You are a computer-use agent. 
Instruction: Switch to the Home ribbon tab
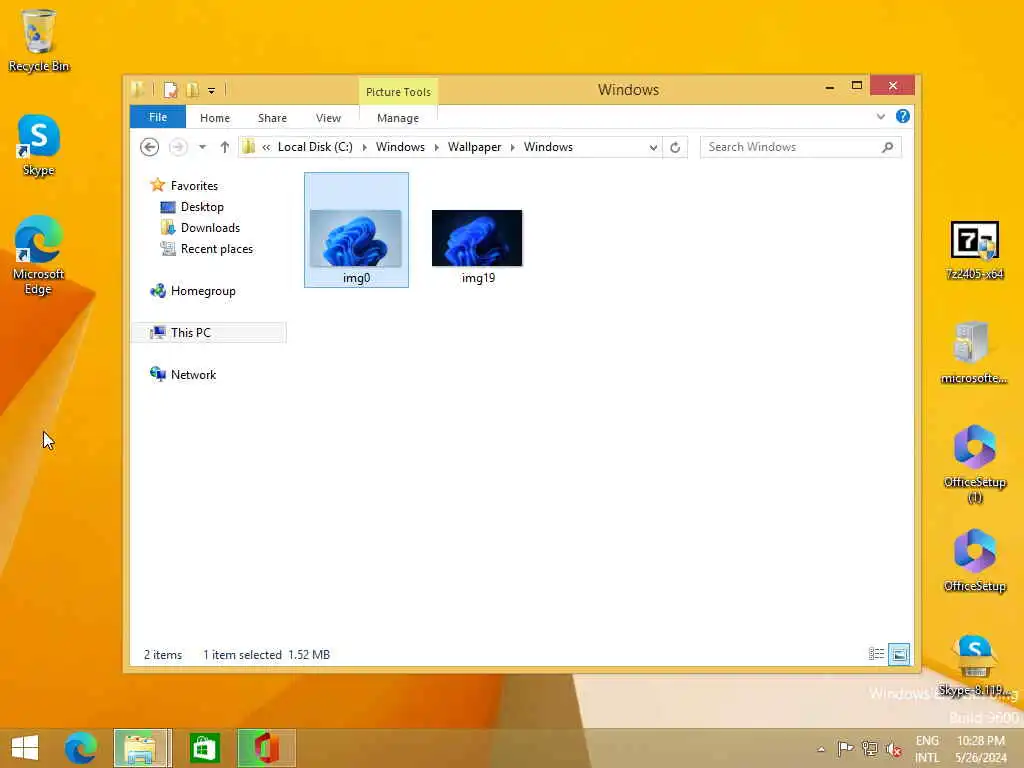215,118
